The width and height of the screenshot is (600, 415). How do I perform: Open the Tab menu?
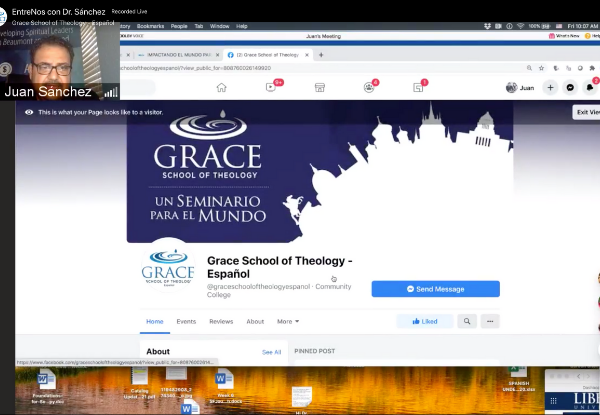(x=199, y=26)
